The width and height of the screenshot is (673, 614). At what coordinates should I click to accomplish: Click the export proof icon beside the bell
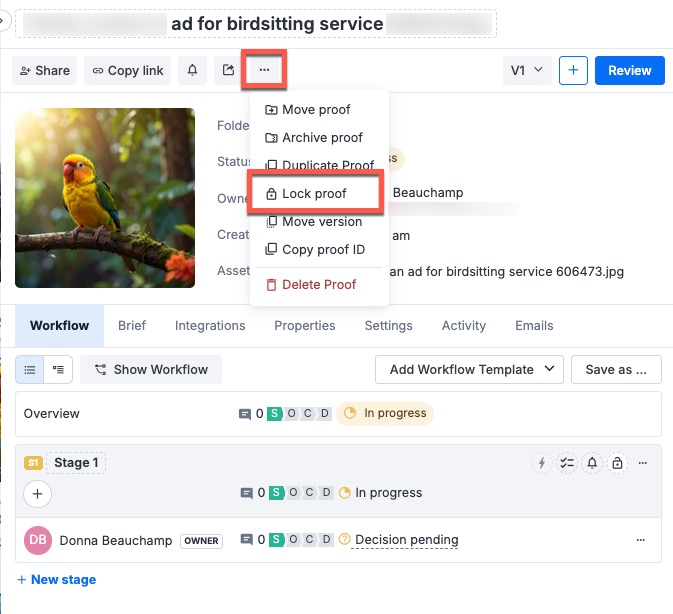pyautogui.click(x=228, y=70)
